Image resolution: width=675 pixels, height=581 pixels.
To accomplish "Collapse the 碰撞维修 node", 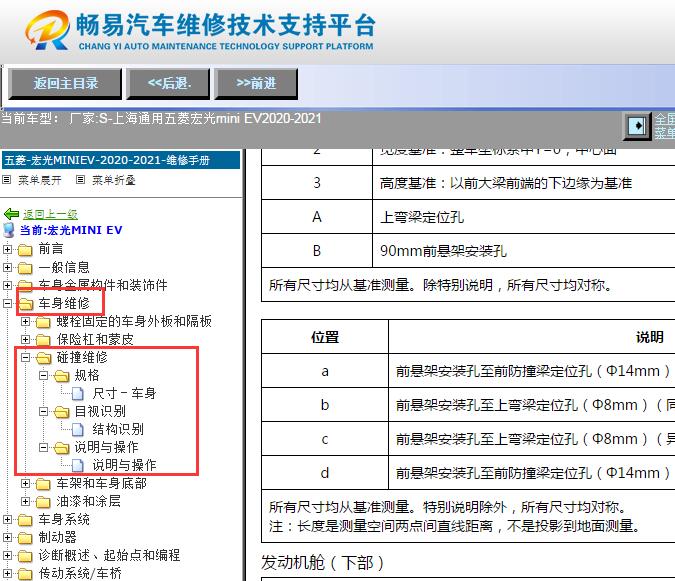I will [x=25, y=357].
